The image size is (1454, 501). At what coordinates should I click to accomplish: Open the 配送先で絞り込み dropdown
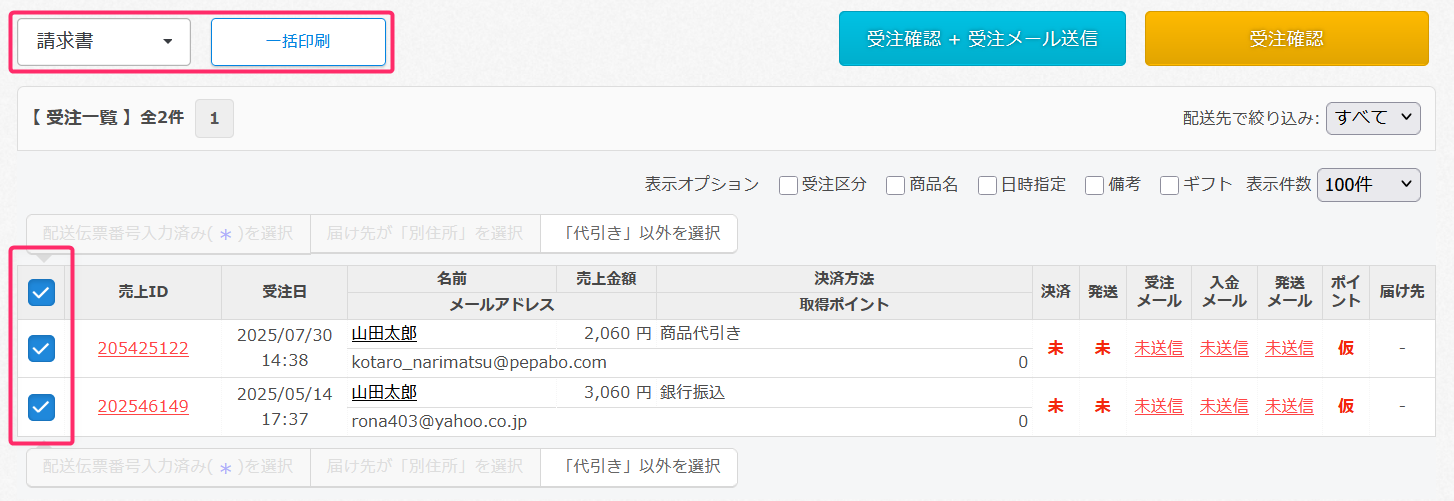(x=1373, y=118)
